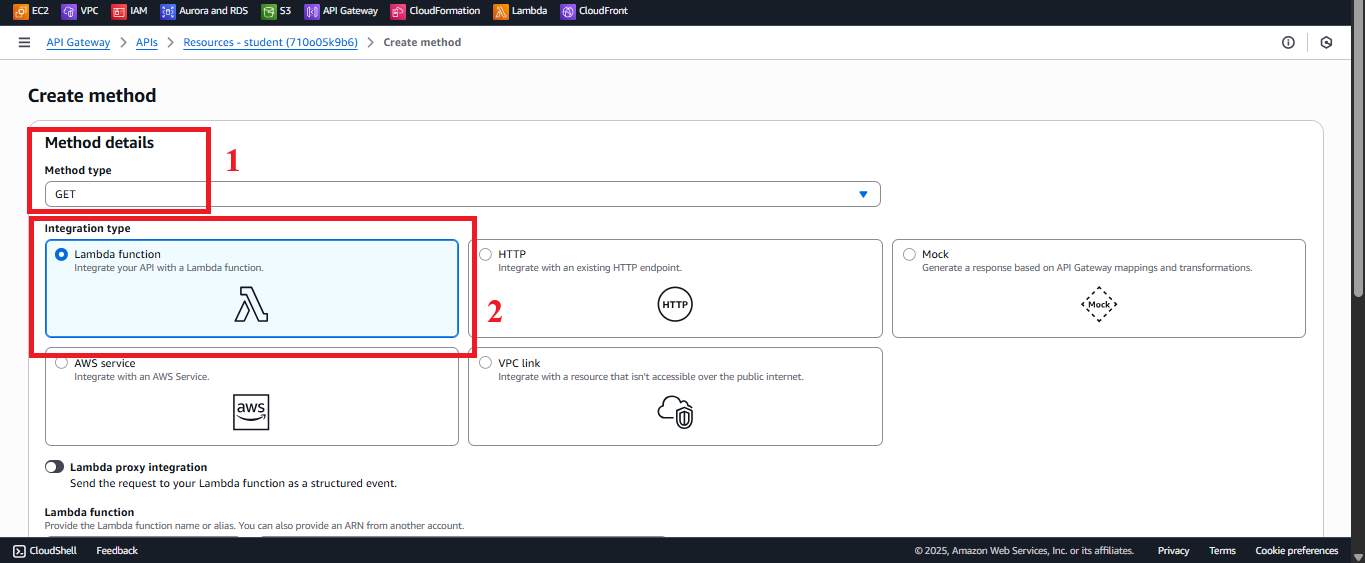Open CloudFormation shortcut icon
Image resolution: width=1365 pixels, height=563 pixels.
[398, 11]
